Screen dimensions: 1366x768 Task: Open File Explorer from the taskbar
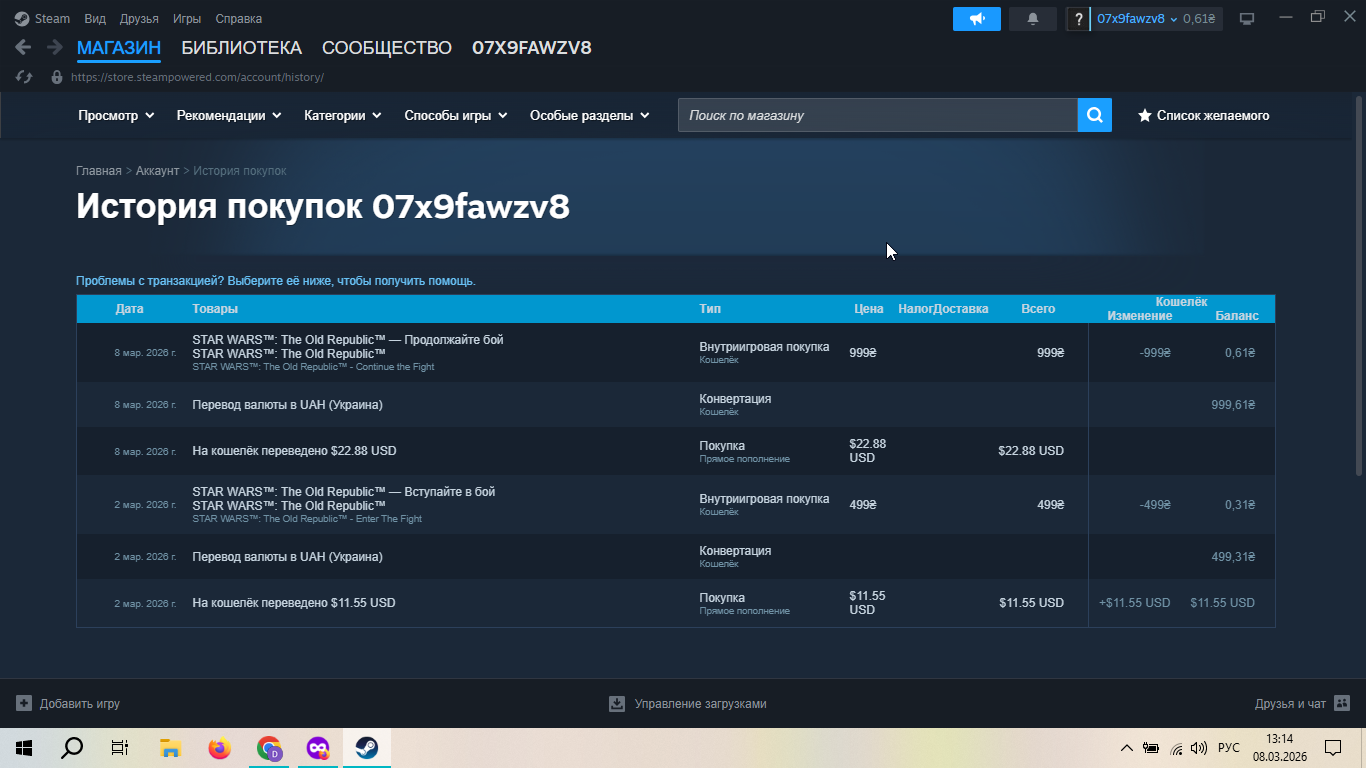[x=170, y=747]
